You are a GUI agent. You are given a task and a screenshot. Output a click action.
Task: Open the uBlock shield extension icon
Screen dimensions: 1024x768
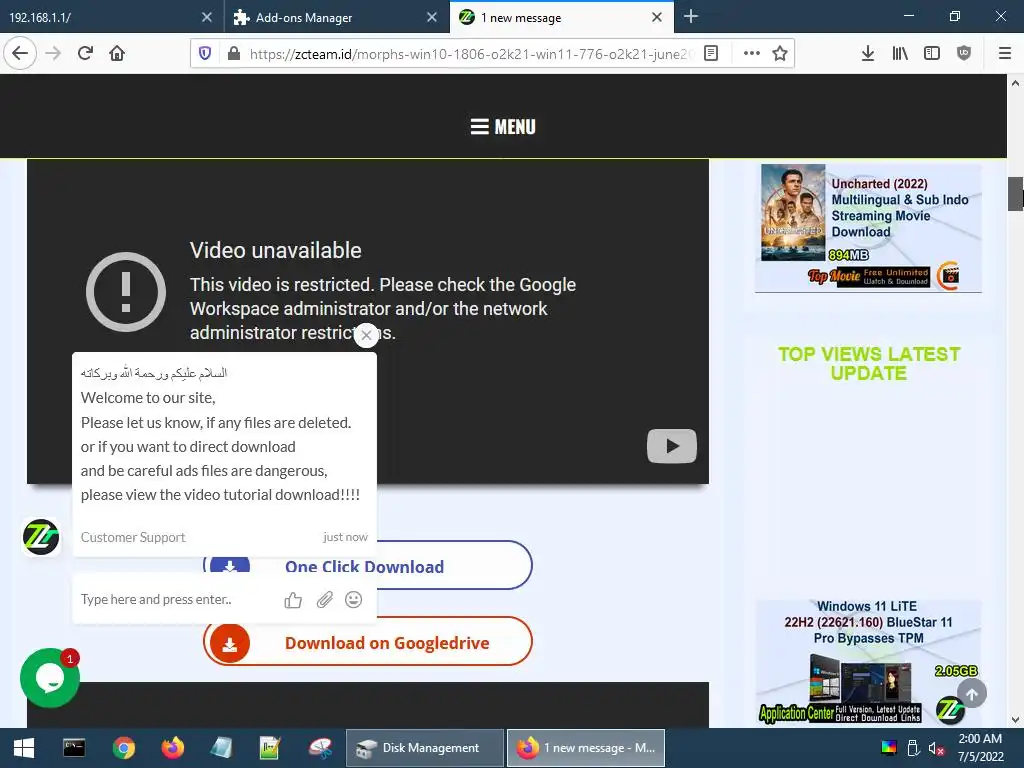(x=964, y=54)
